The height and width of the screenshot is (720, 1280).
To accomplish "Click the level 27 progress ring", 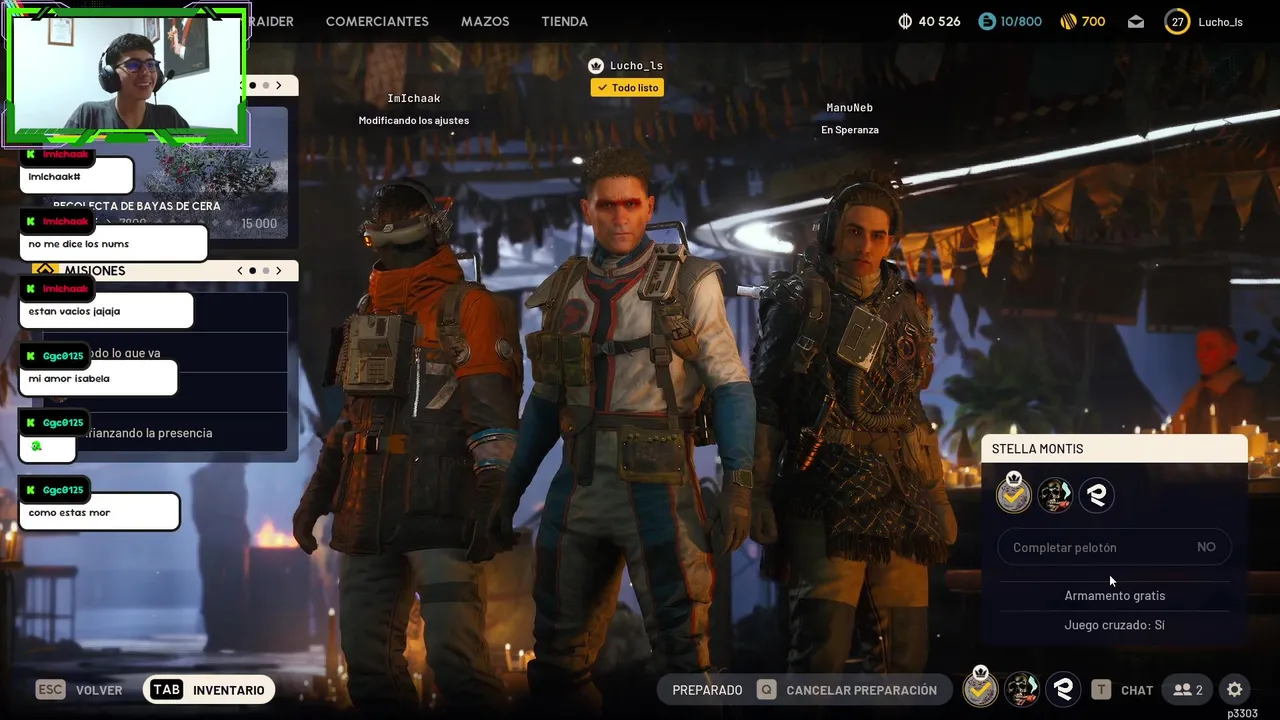I will [1177, 22].
